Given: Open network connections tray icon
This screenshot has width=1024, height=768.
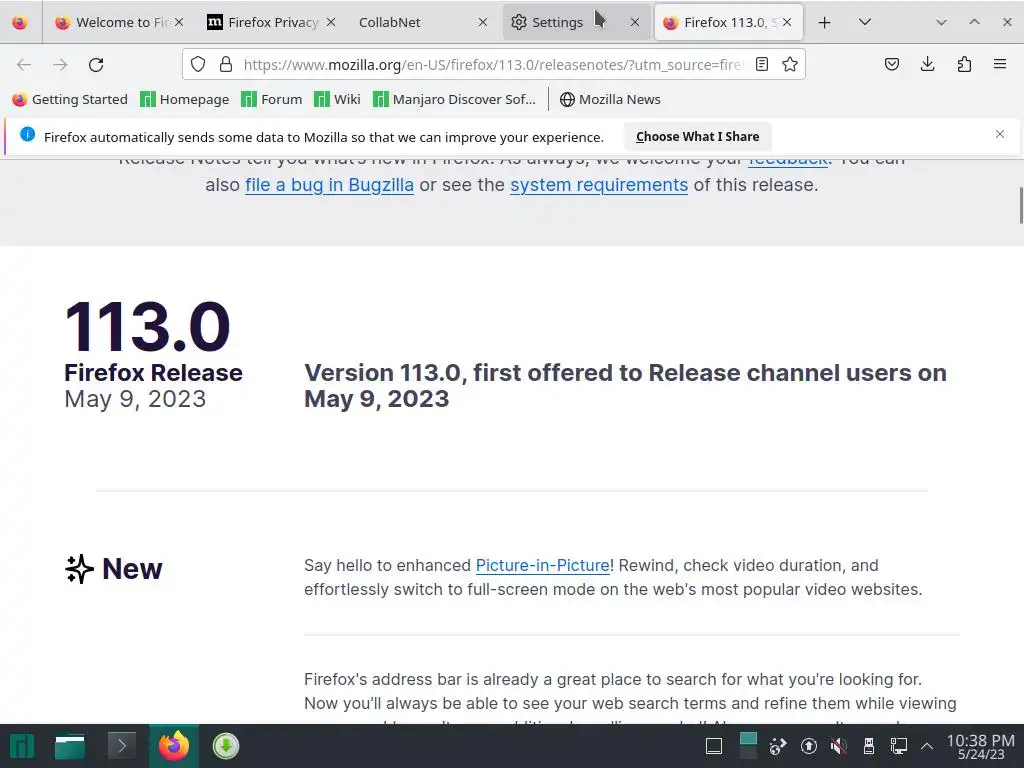Looking at the screenshot, I should point(899,746).
